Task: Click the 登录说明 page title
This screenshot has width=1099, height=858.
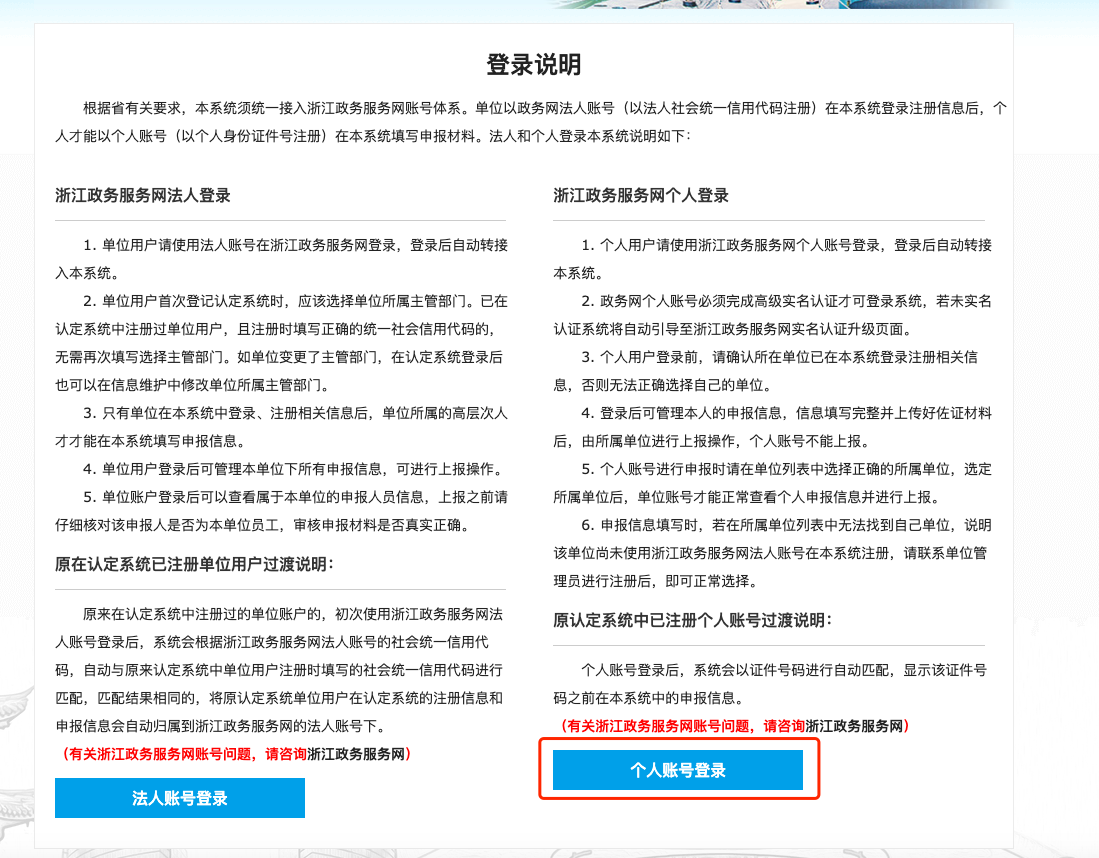Action: [x=534, y=64]
